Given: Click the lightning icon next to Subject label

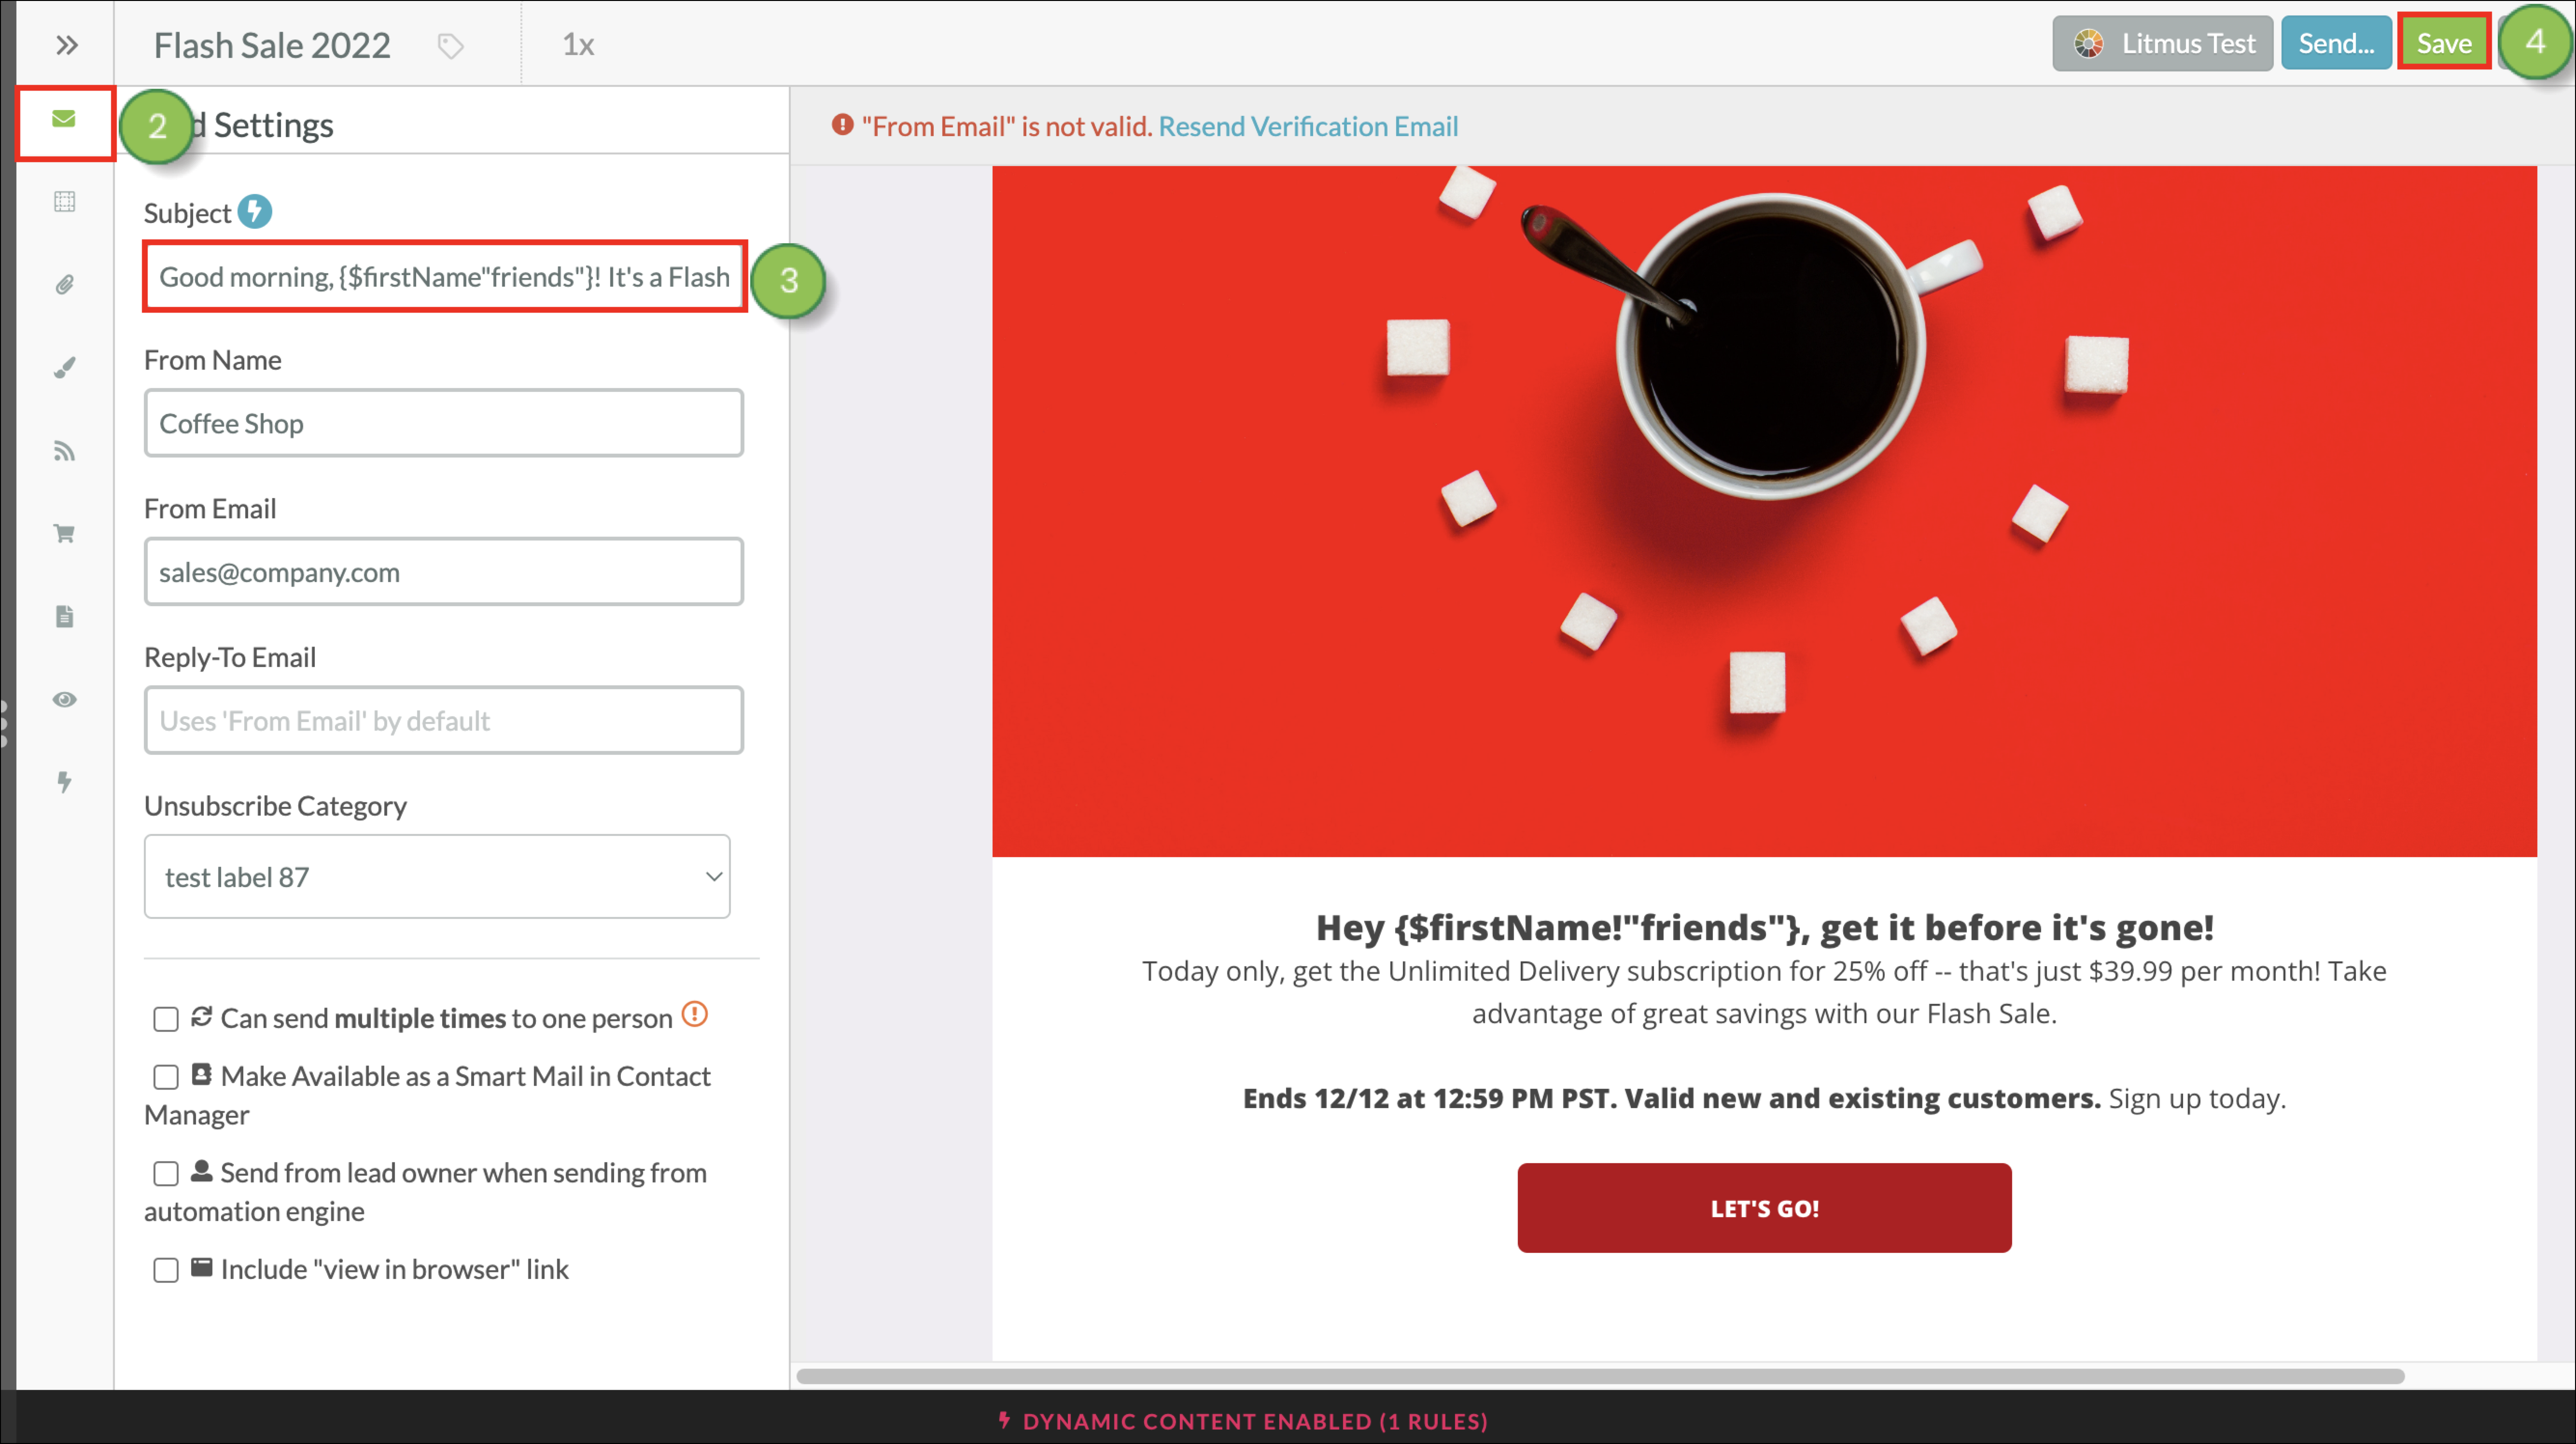Looking at the screenshot, I should click(x=255, y=211).
